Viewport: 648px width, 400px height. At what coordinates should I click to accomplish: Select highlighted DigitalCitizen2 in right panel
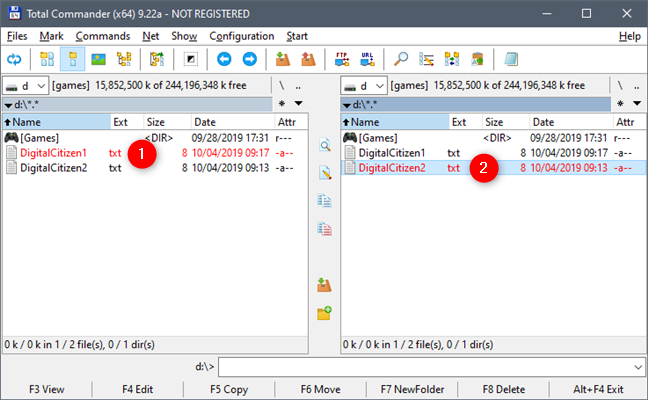point(493,168)
